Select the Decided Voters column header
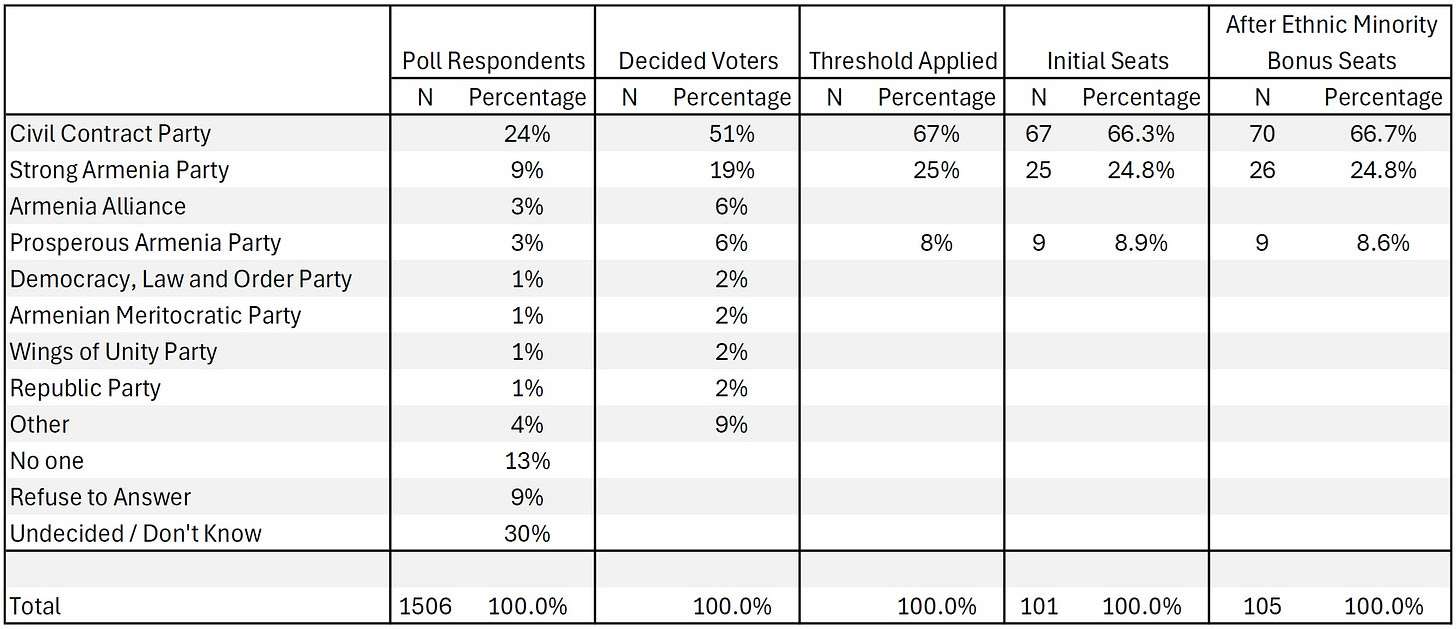Viewport: 1456px width, 629px height. 698,61
